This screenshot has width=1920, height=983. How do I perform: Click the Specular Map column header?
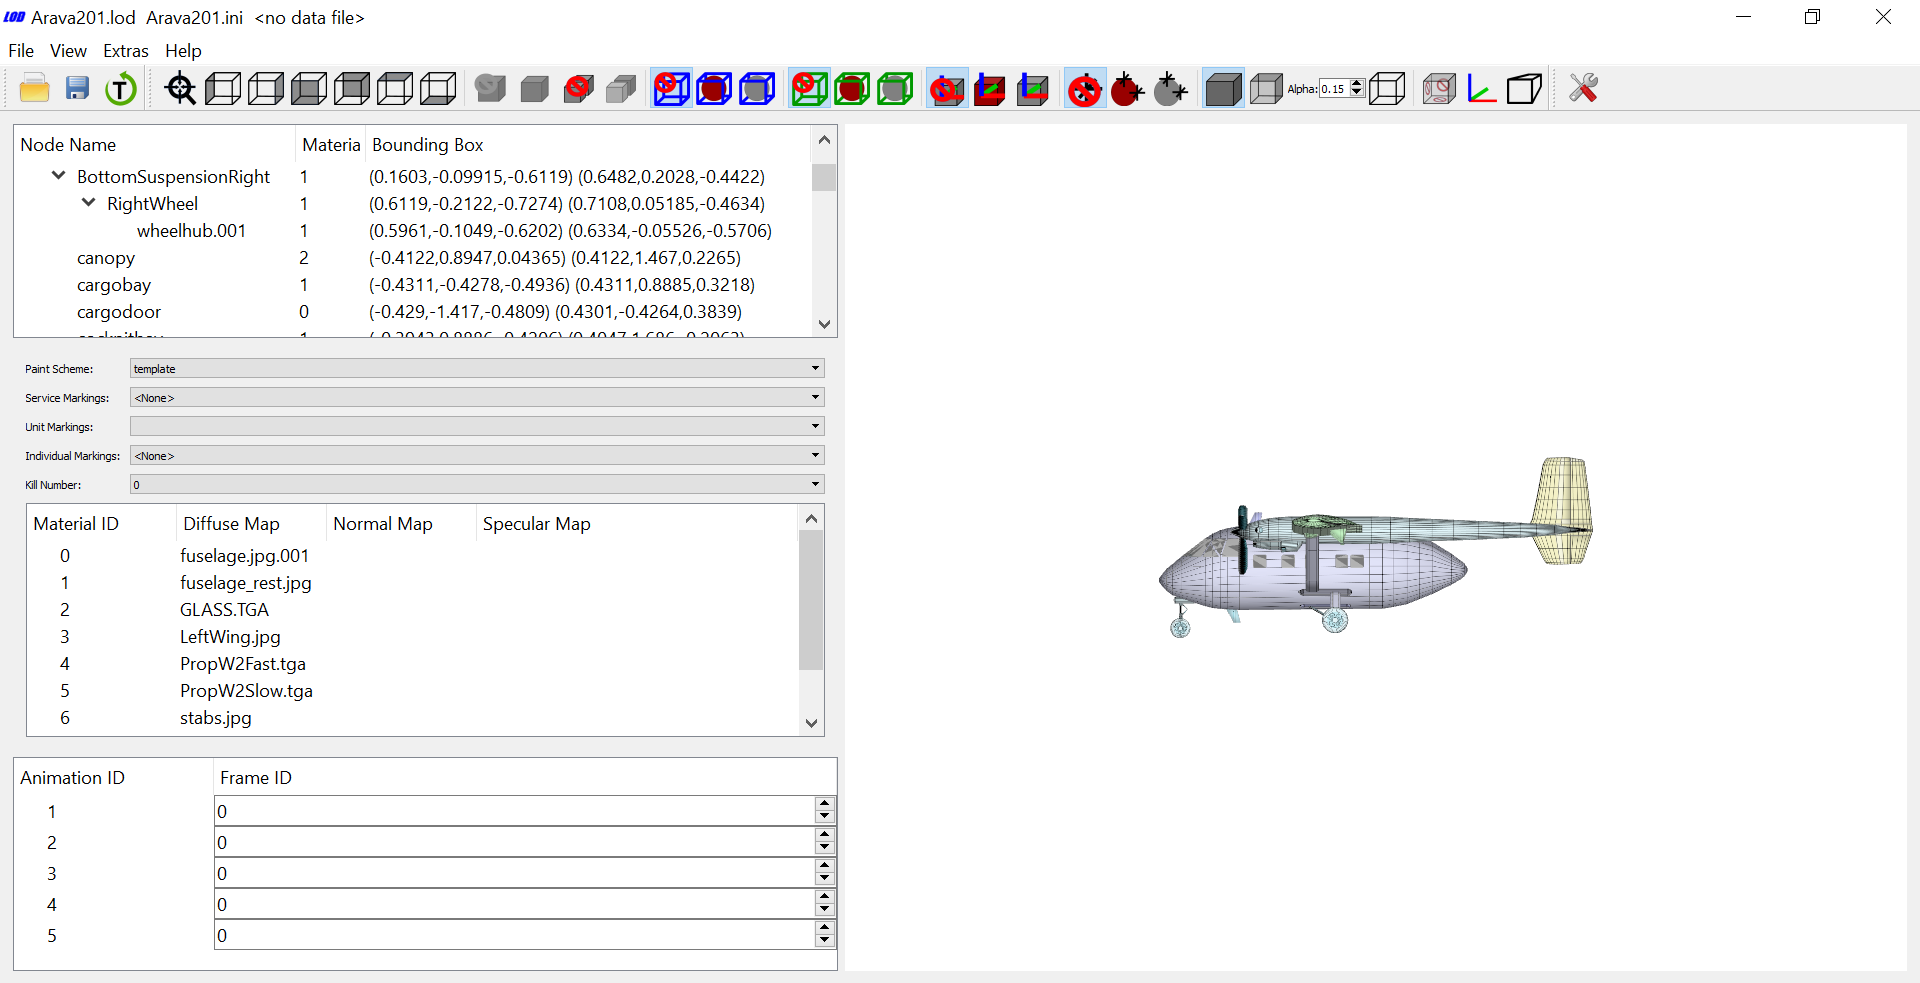[637, 524]
